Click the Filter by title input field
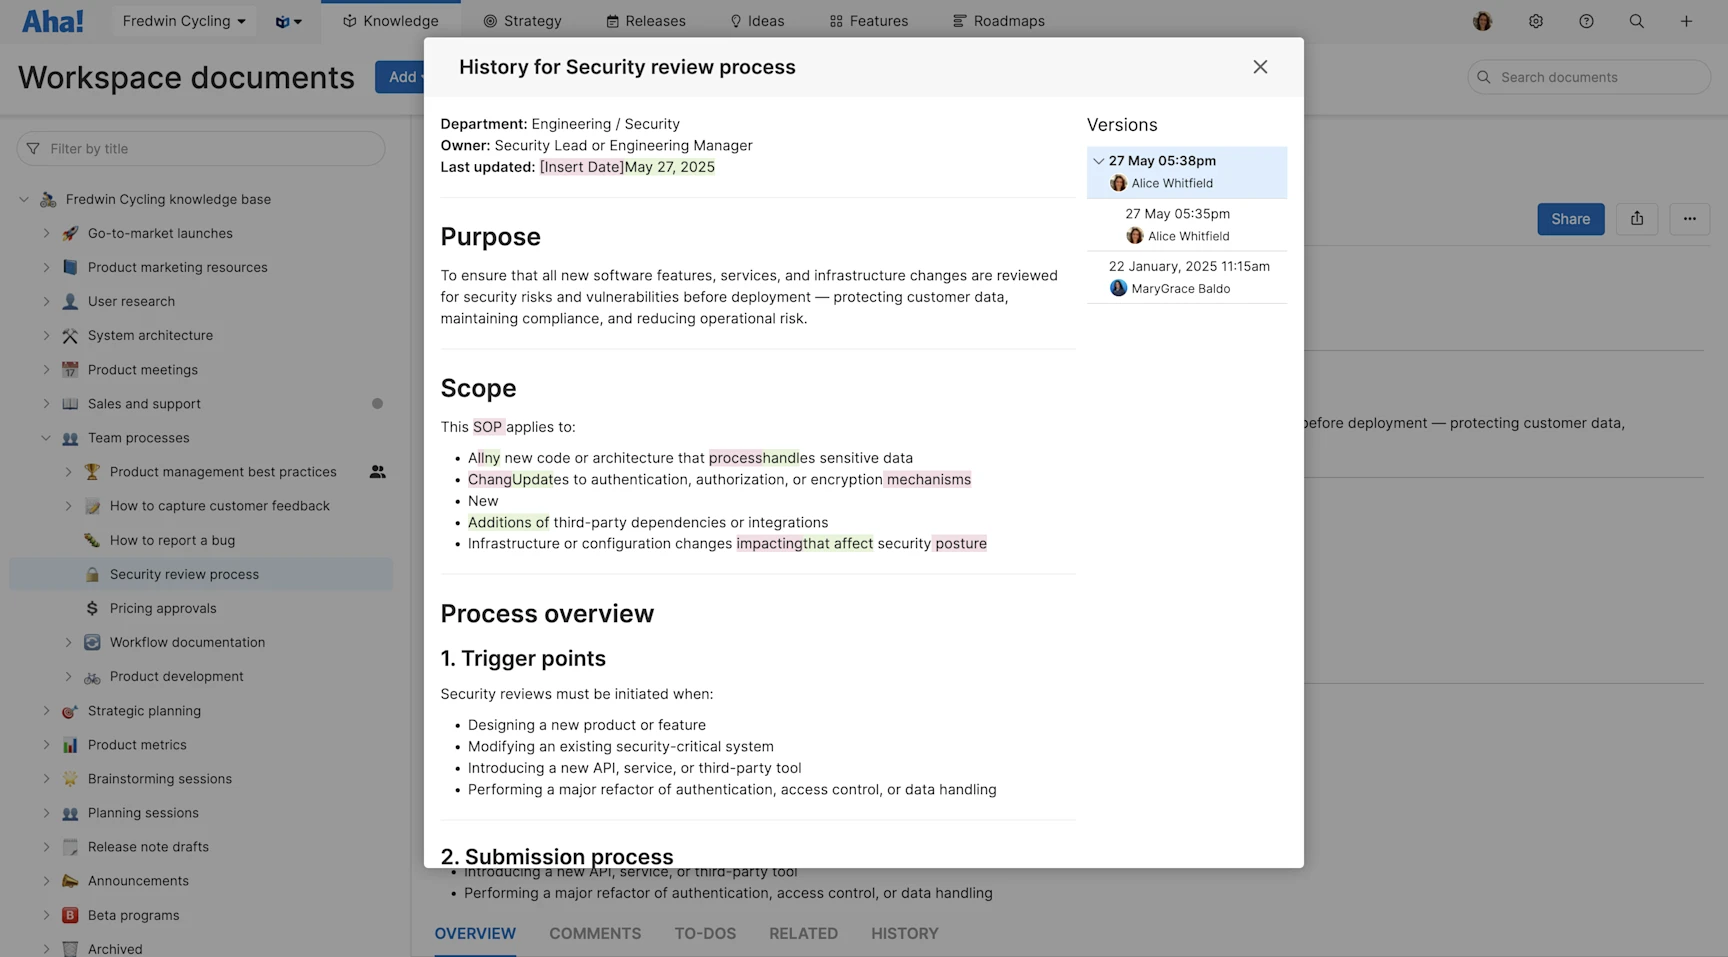Viewport: 1728px width, 957px height. point(200,148)
